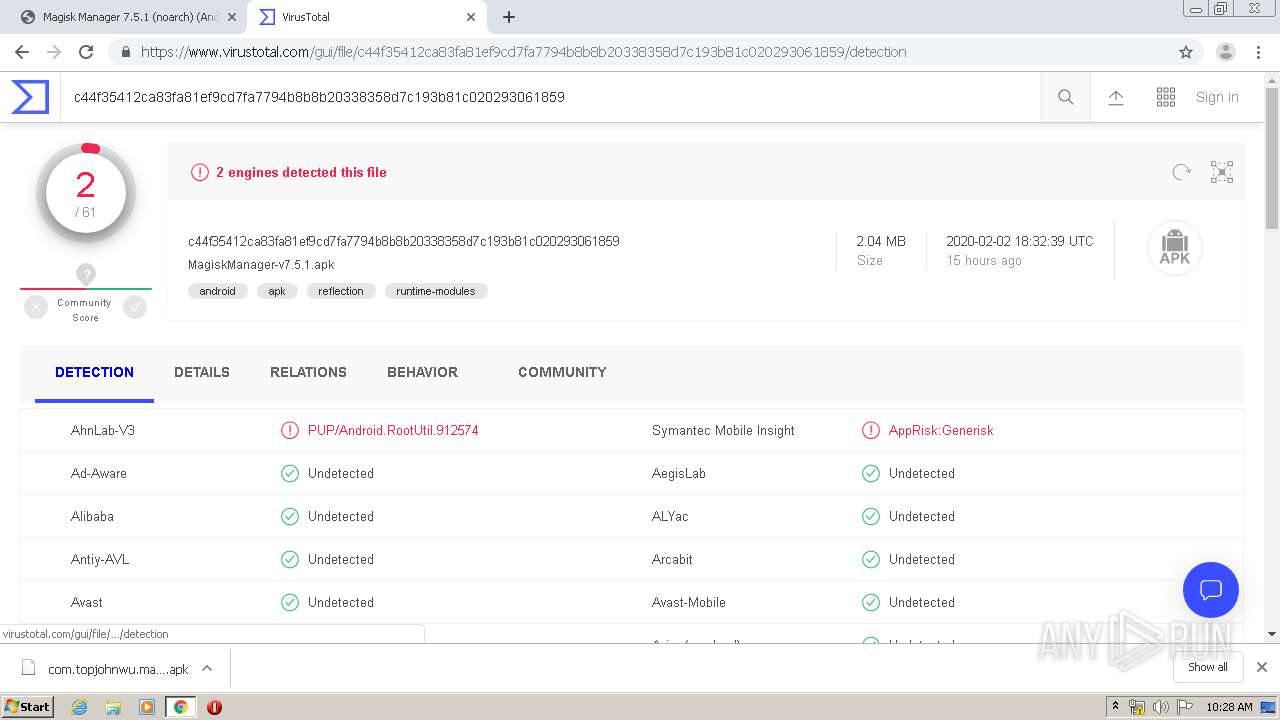Open the RELATIONS tab
Image resolution: width=1280 pixels, height=720 pixels.
tap(308, 372)
